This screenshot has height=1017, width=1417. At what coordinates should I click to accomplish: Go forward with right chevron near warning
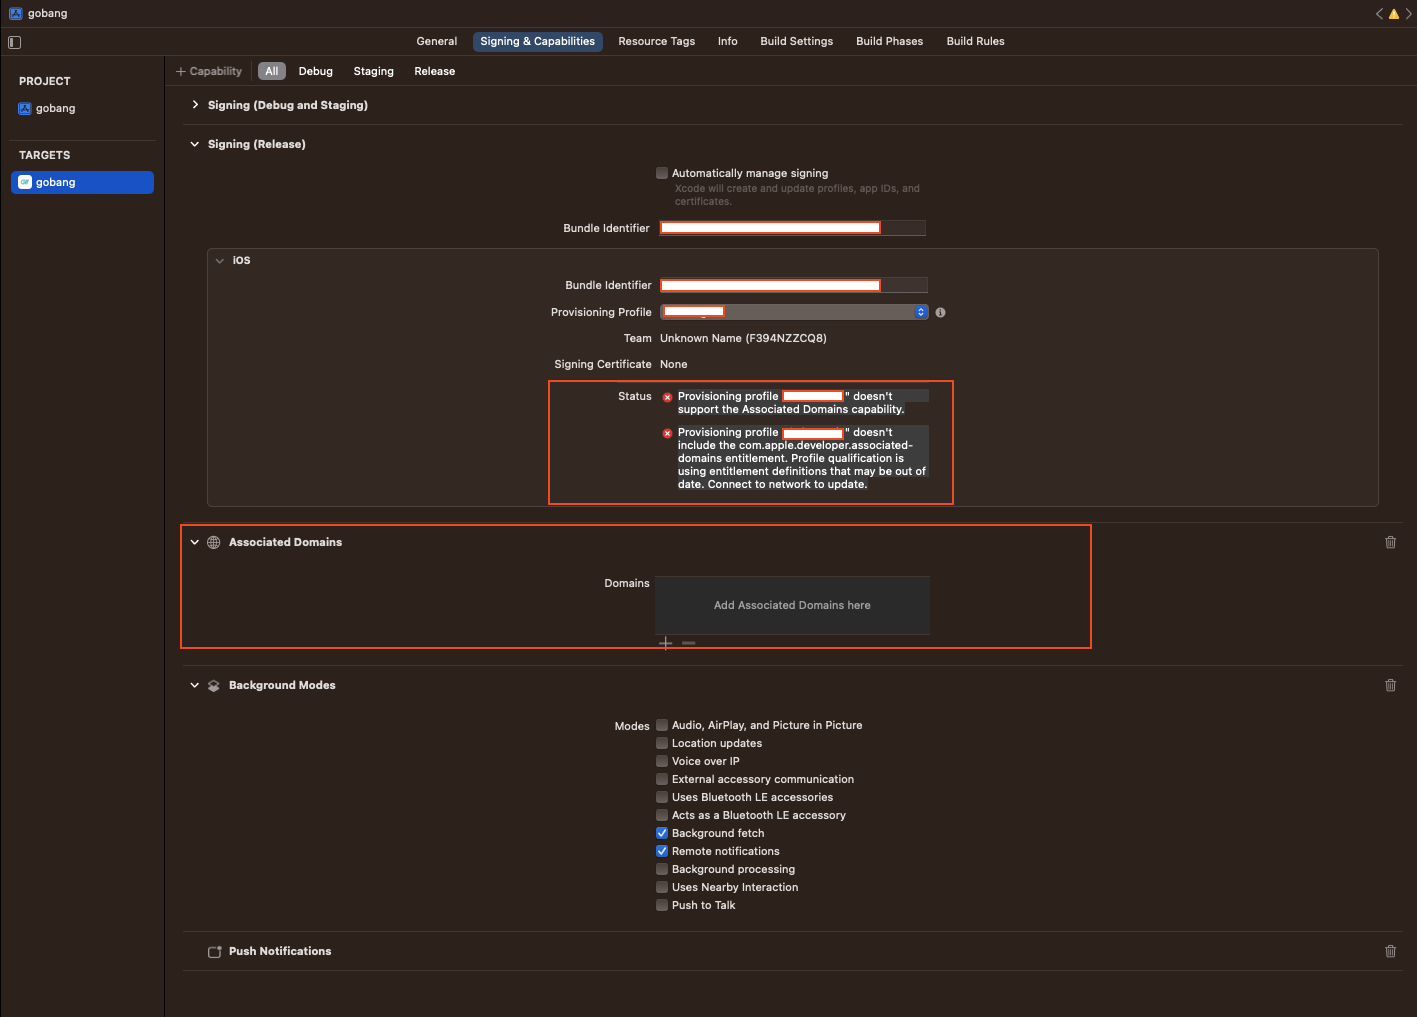(x=1408, y=14)
